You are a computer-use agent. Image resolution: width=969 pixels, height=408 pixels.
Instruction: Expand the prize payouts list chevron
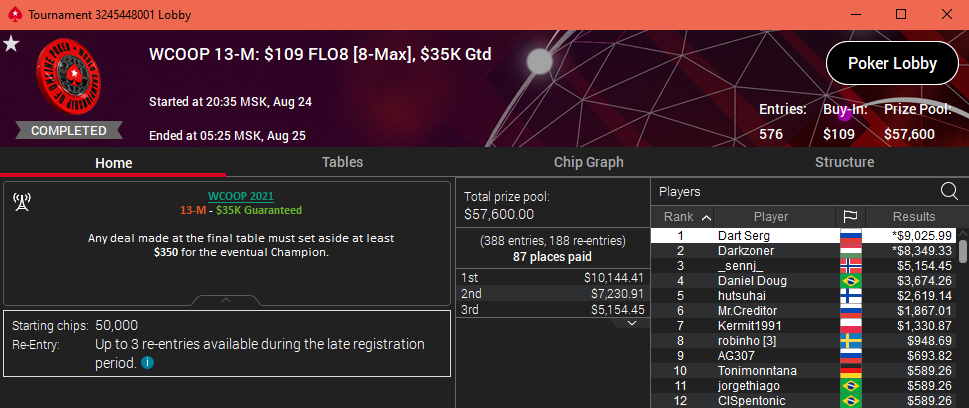pyautogui.click(x=631, y=323)
